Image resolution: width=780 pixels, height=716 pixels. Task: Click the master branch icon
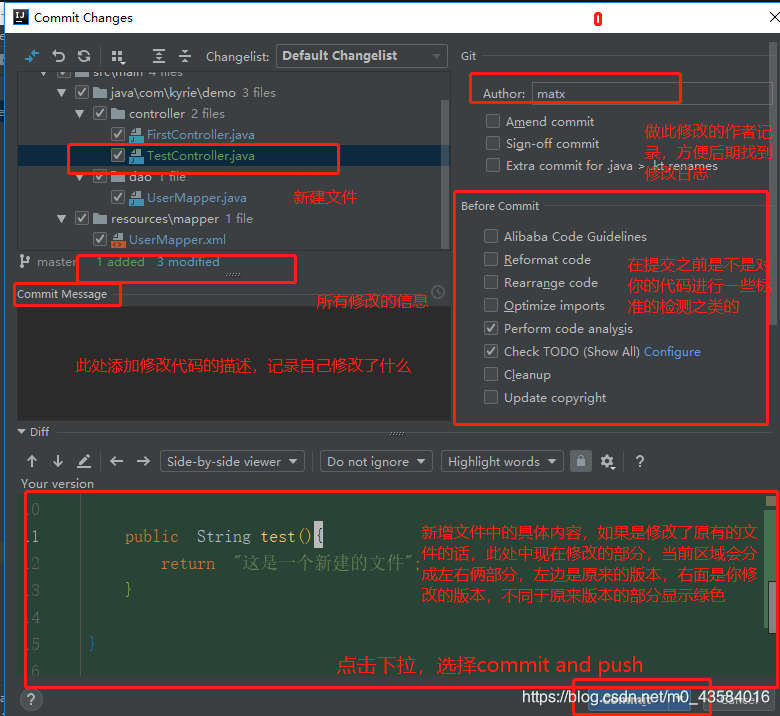click(24, 261)
